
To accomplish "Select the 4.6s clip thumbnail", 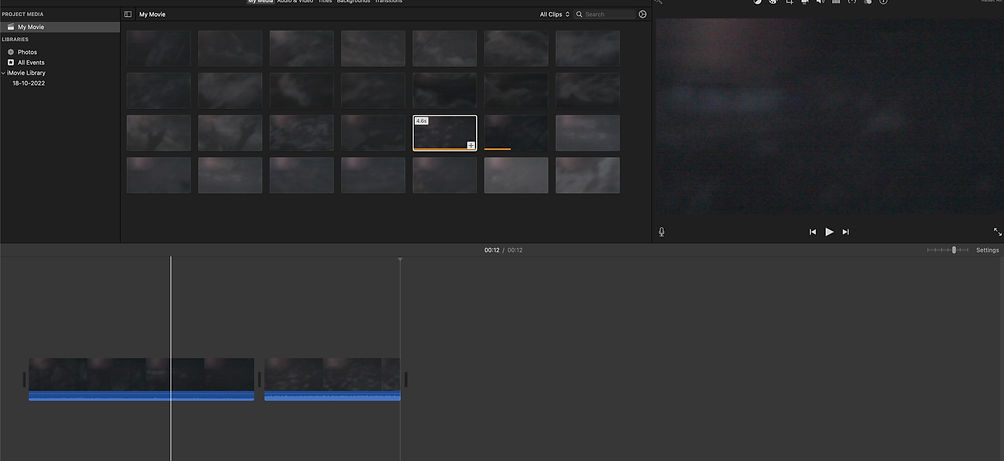I will pos(445,133).
